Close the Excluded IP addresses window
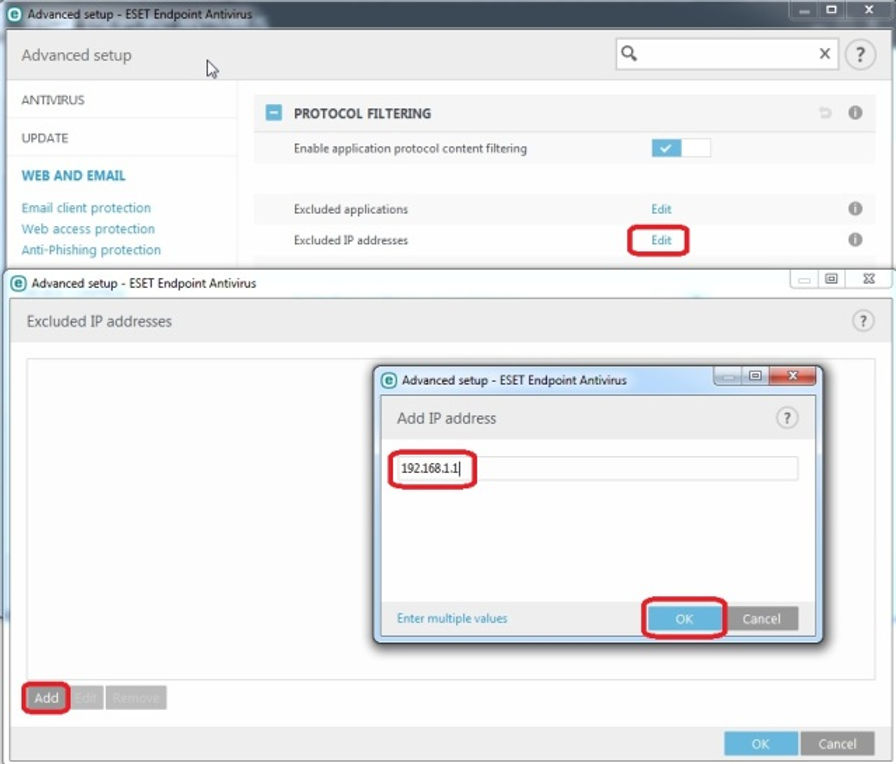This screenshot has height=764, width=896. point(869,279)
